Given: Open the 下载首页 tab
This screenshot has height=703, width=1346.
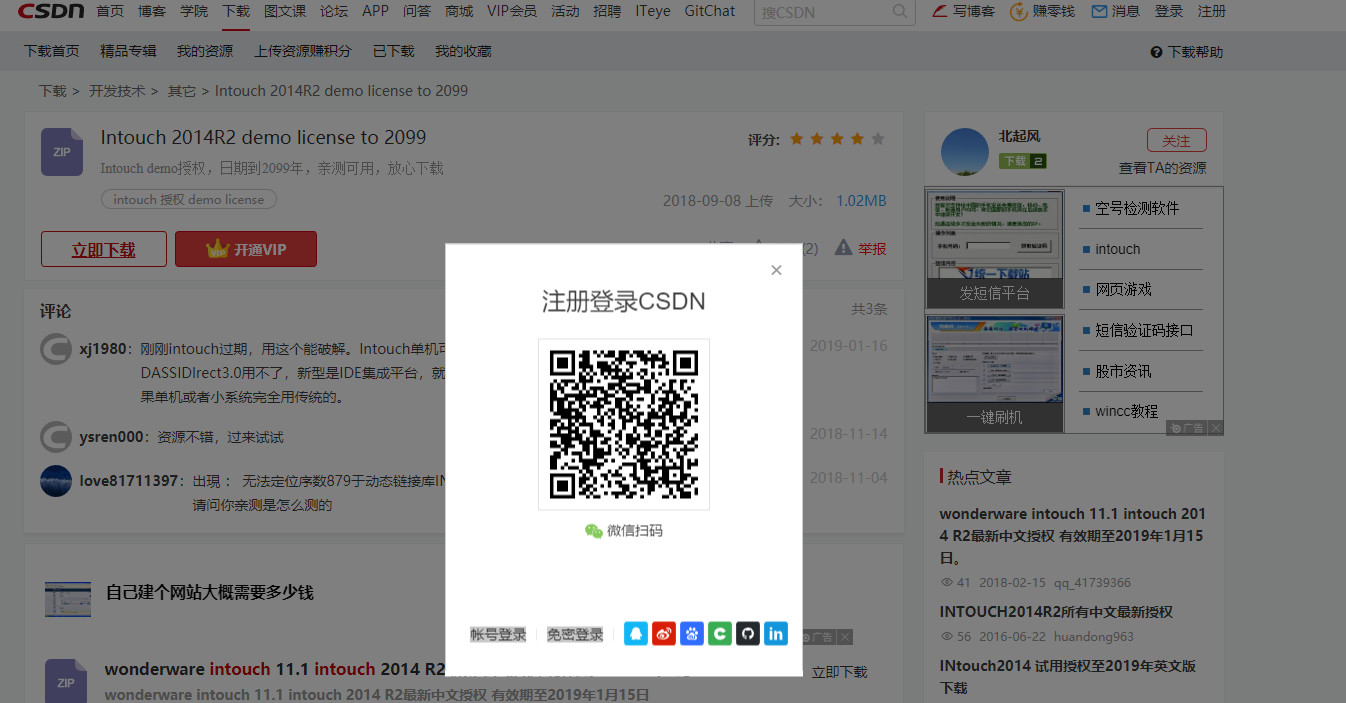Looking at the screenshot, I should 51,51.
